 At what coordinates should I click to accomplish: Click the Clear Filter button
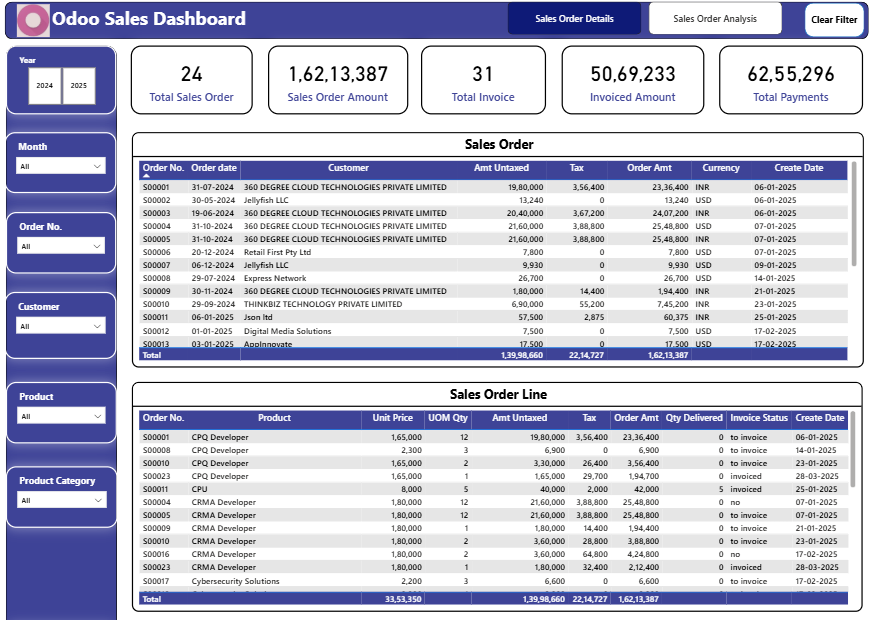click(834, 20)
